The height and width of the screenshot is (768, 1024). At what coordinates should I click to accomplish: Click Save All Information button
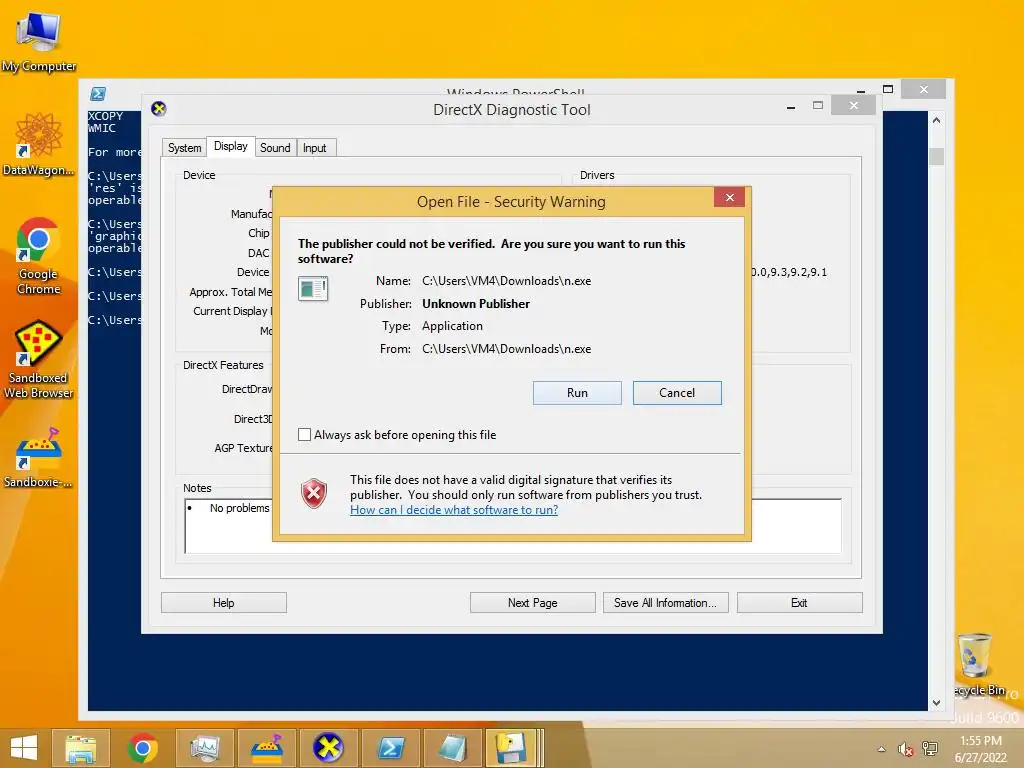click(x=665, y=602)
